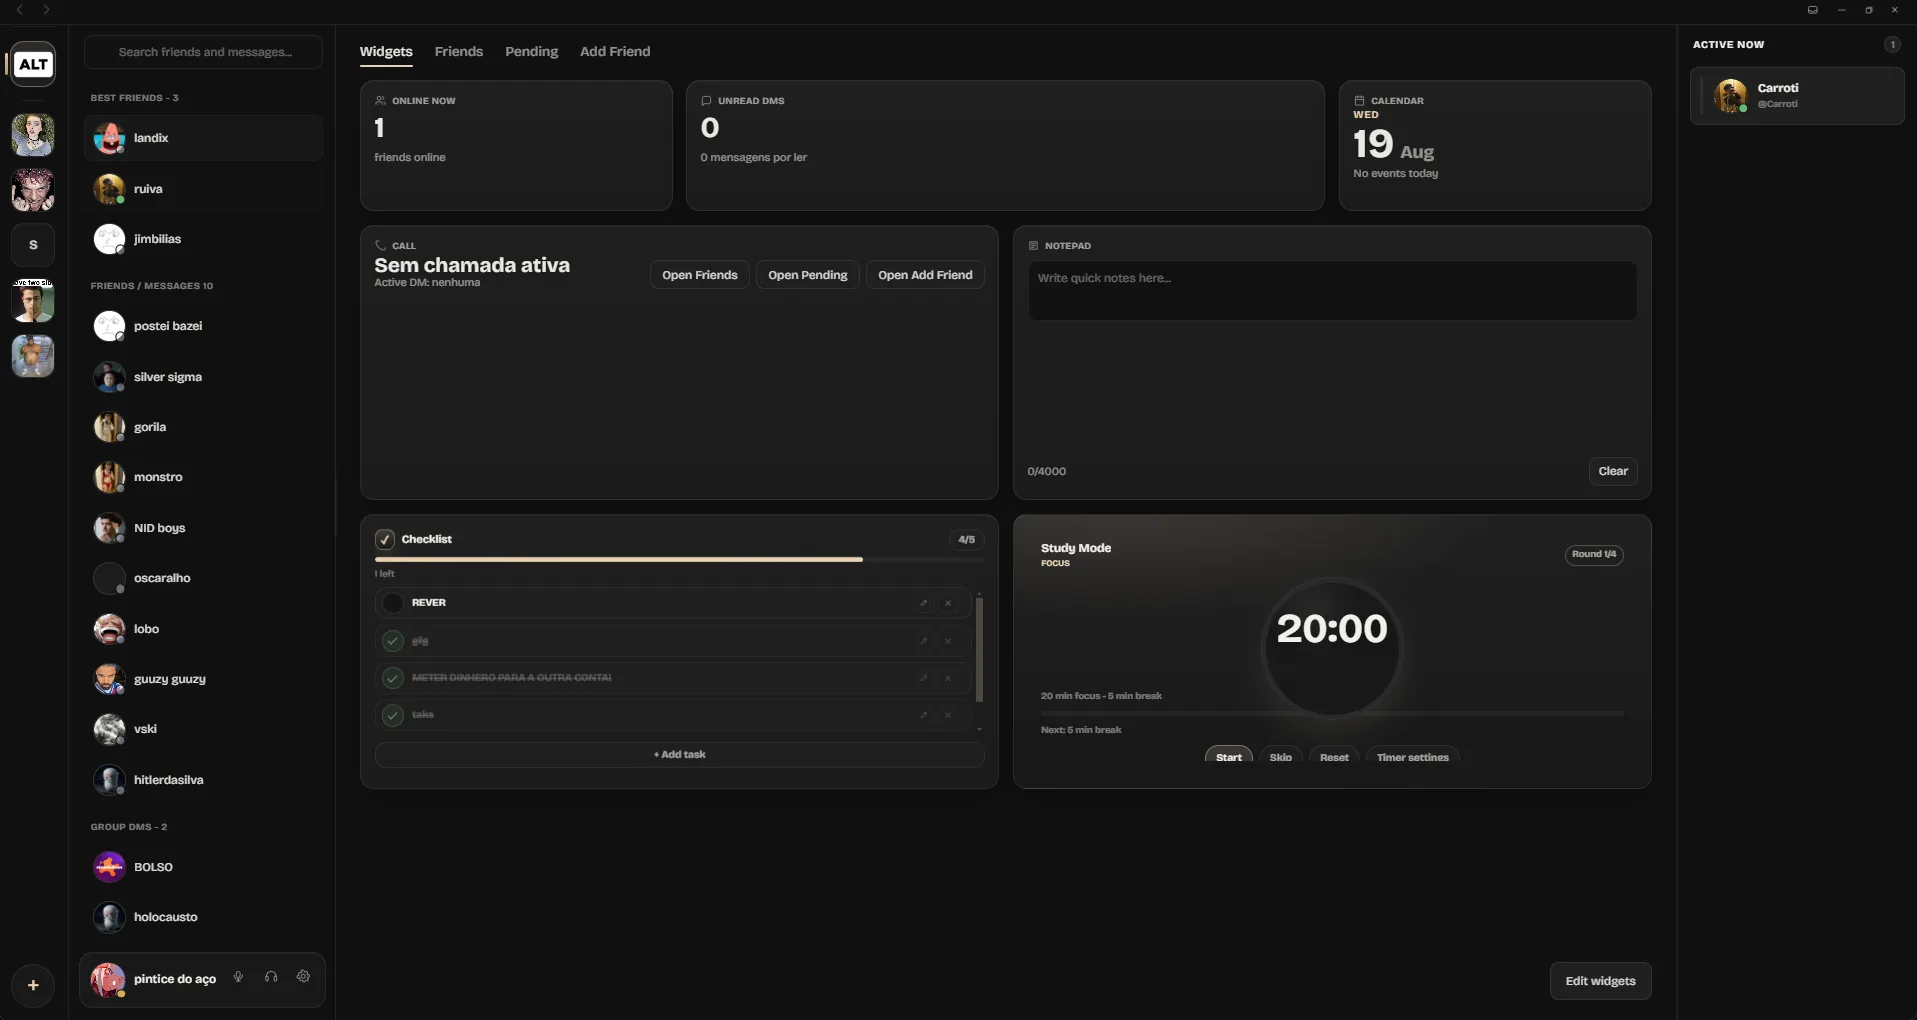Deafen audio with the headphones icon
This screenshot has width=1917, height=1020.
pyautogui.click(x=271, y=977)
